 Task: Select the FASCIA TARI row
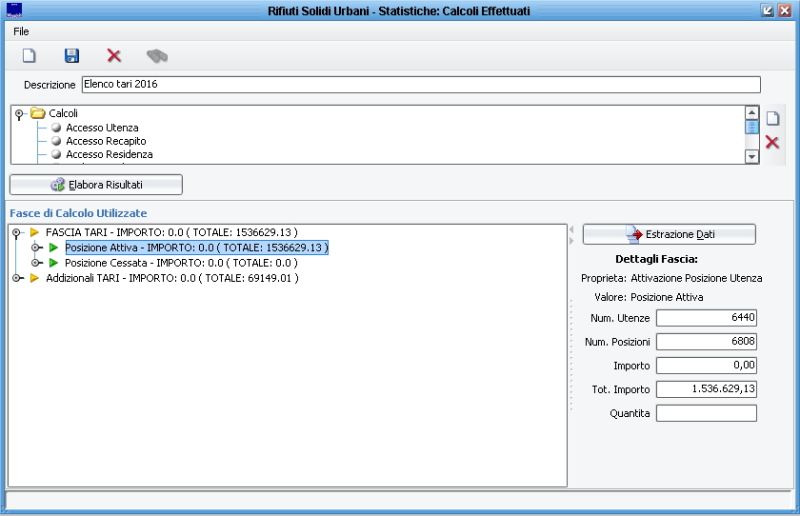171,232
